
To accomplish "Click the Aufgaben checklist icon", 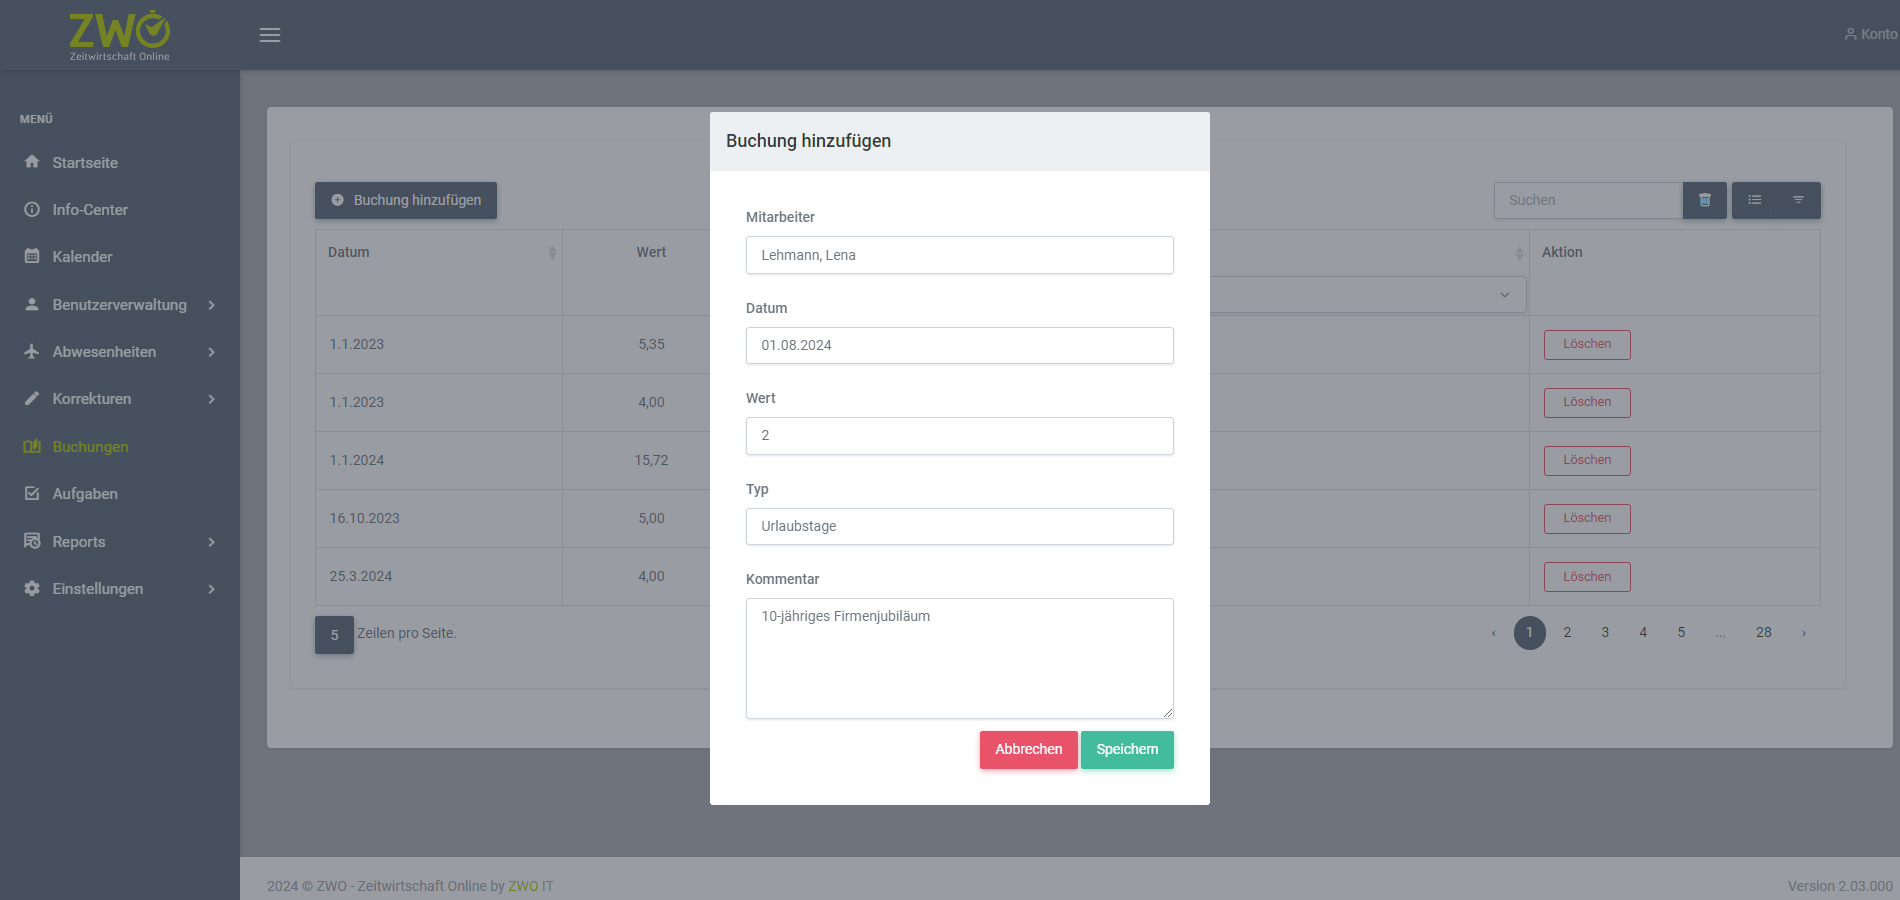I will (32, 494).
